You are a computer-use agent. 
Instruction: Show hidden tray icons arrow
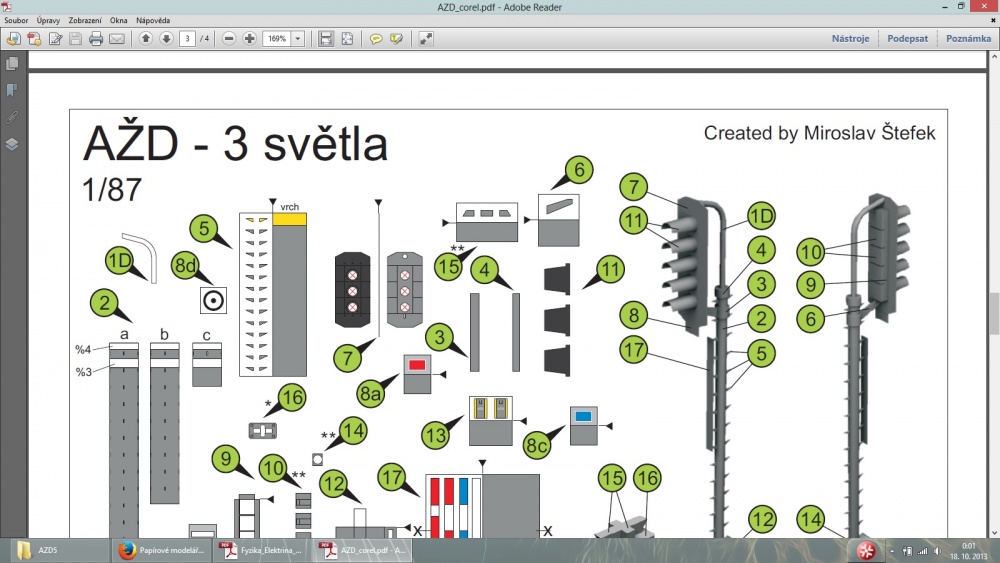(x=892, y=551)
